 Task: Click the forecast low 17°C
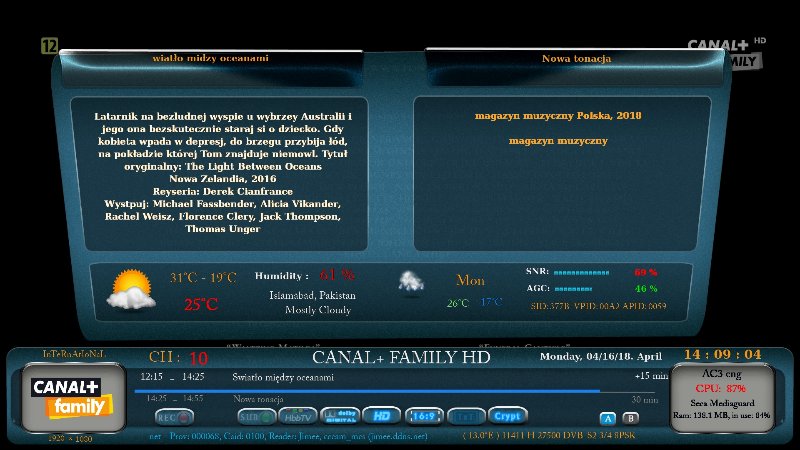click(x=491, y=302)
